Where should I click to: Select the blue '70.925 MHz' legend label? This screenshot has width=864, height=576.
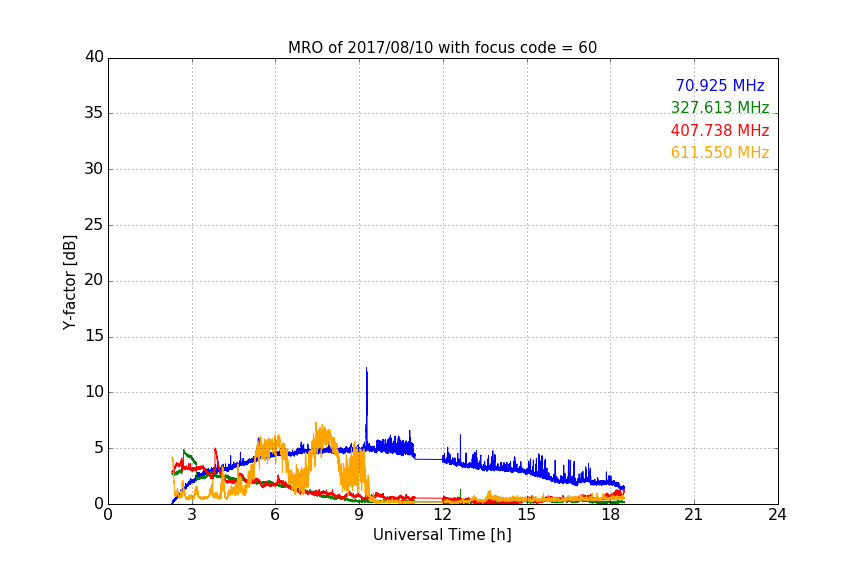pos(720,85)
